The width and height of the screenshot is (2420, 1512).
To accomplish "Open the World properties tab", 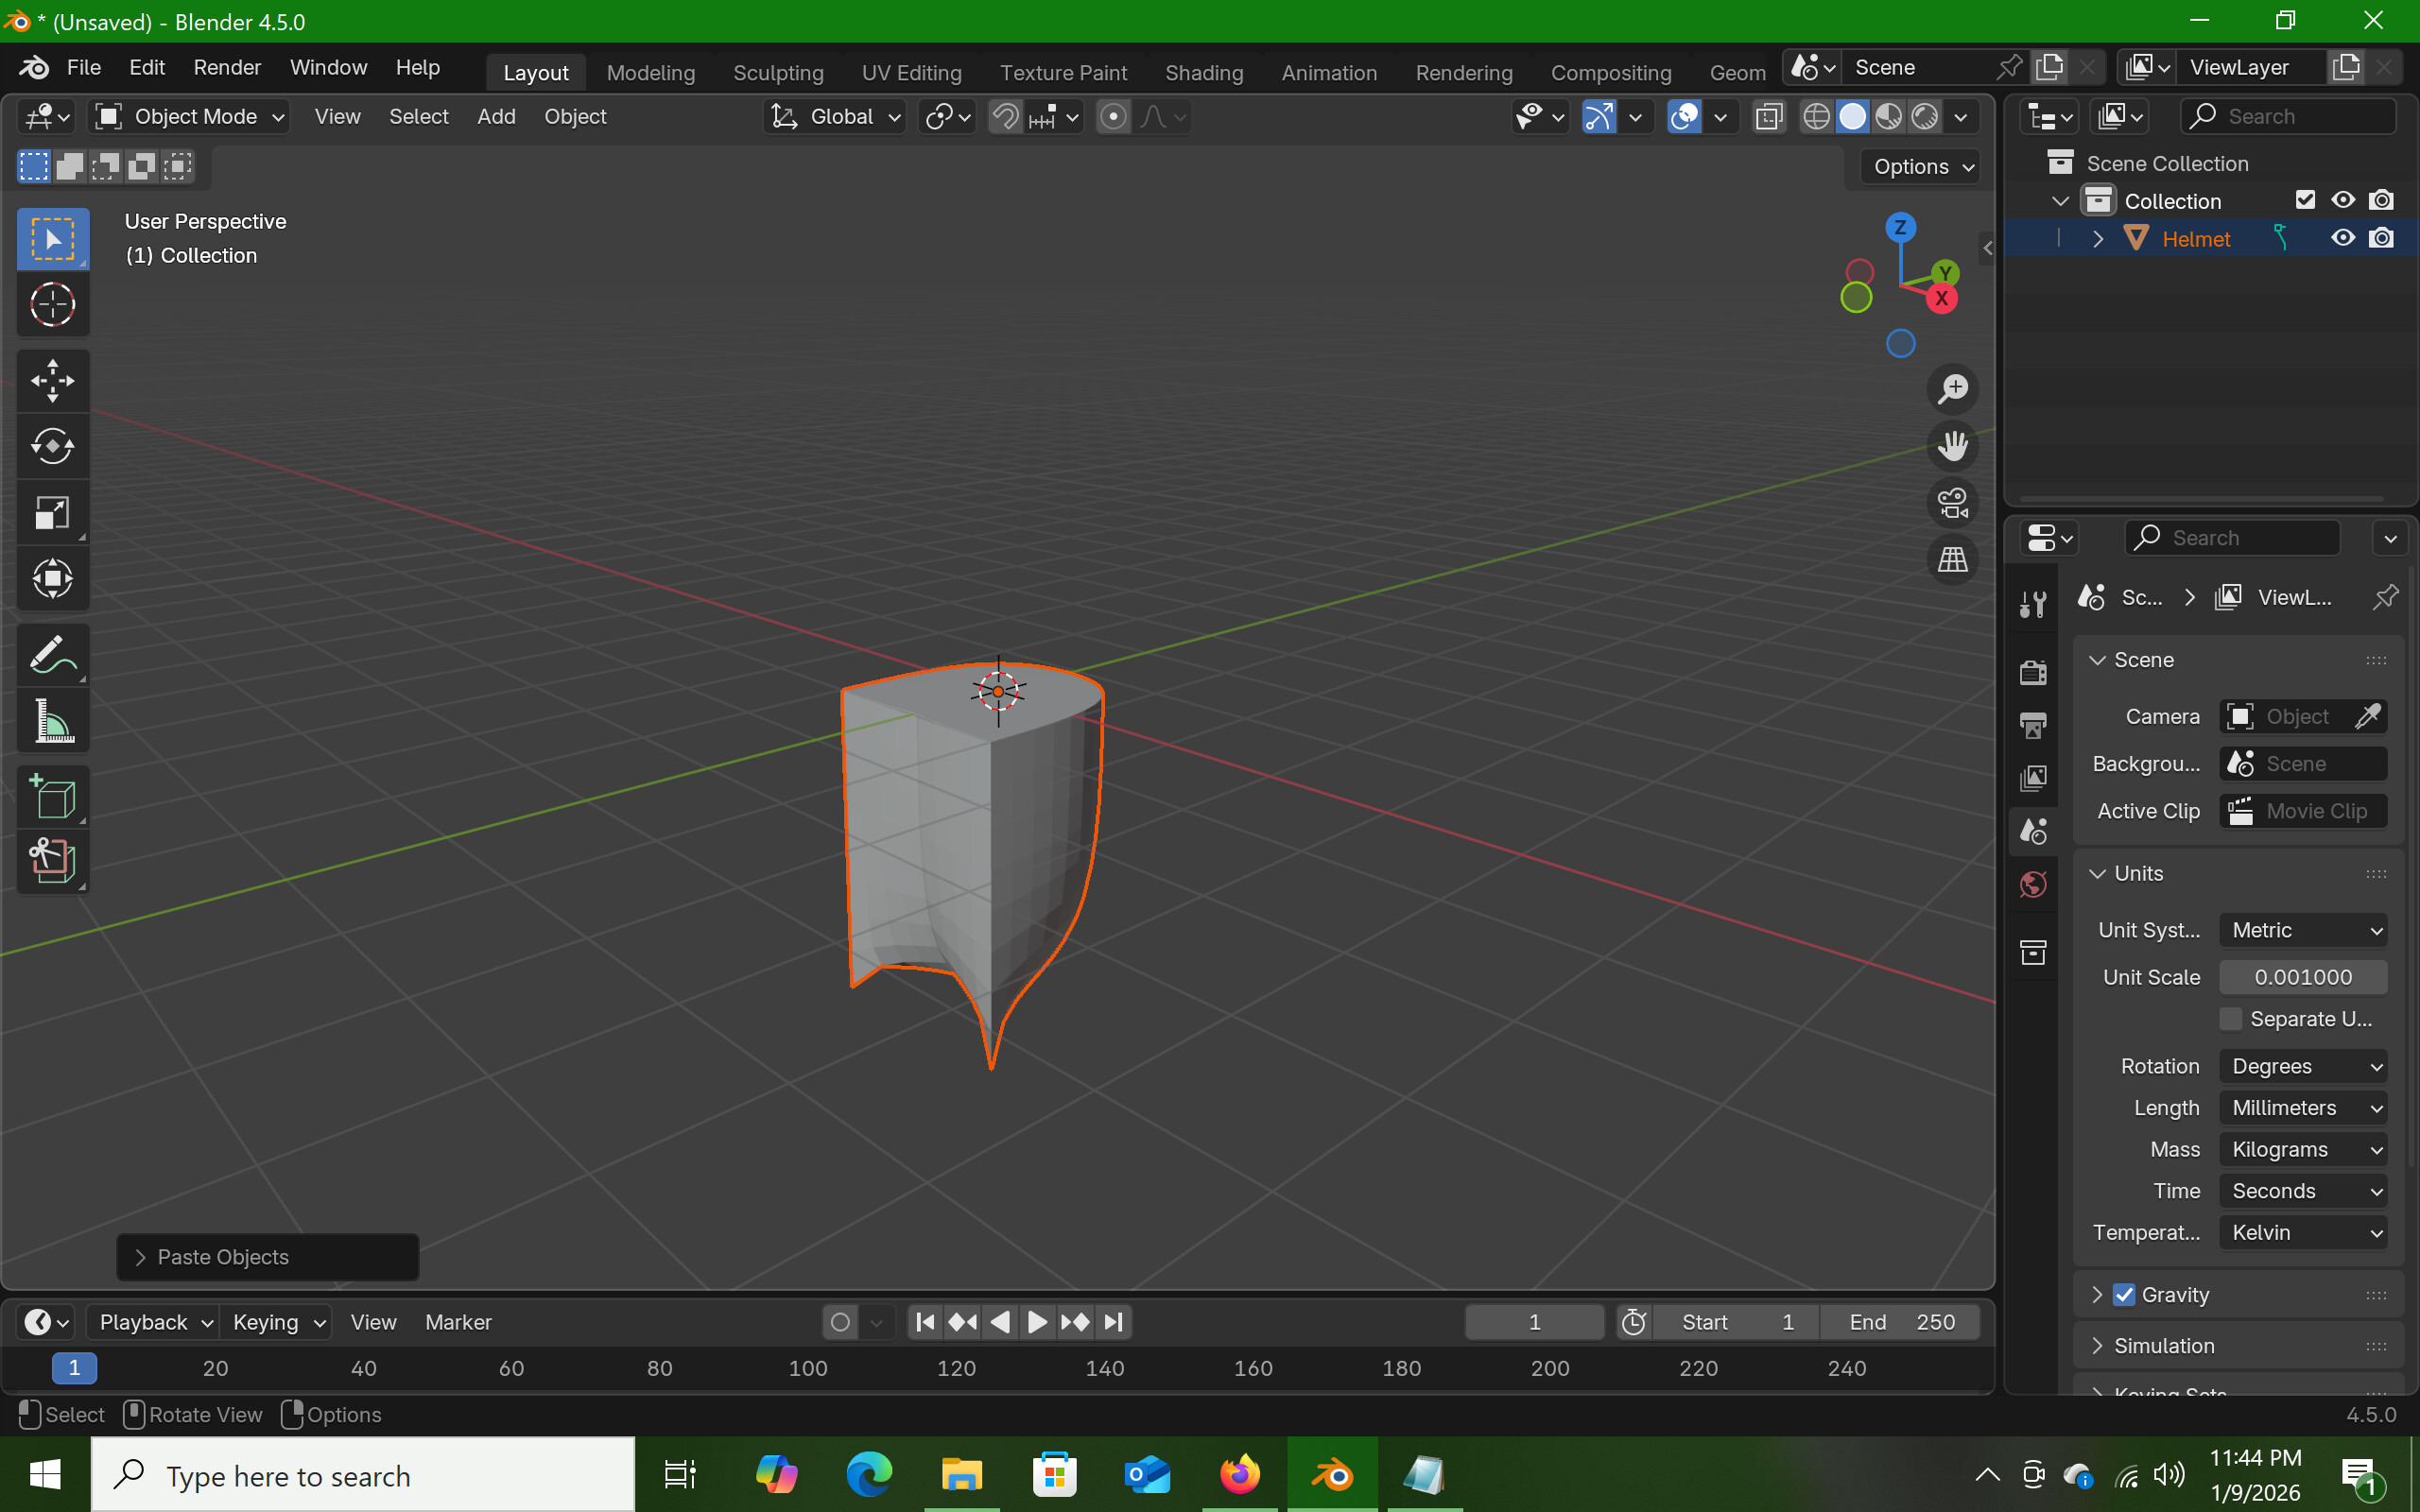I will [2033, 885].
